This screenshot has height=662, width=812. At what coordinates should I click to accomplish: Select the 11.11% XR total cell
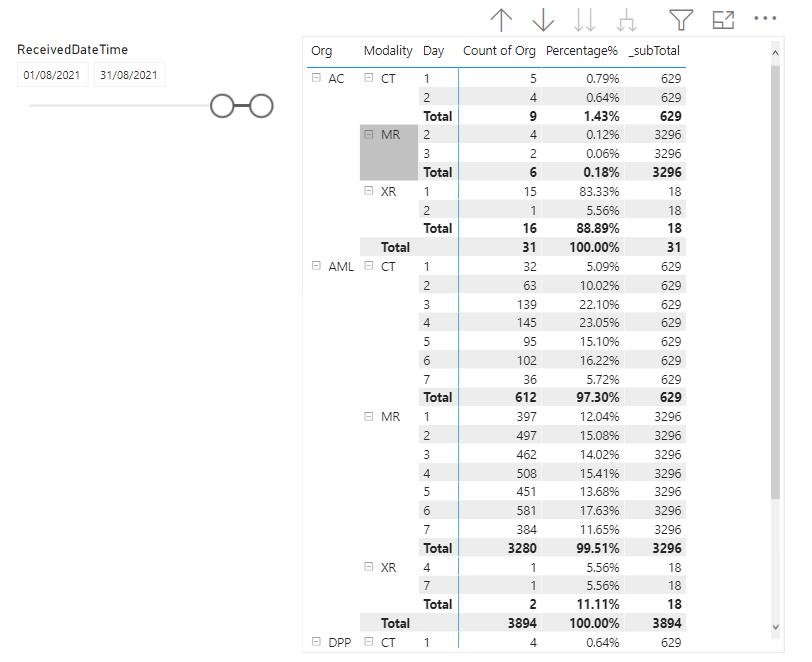click(583, 604)
